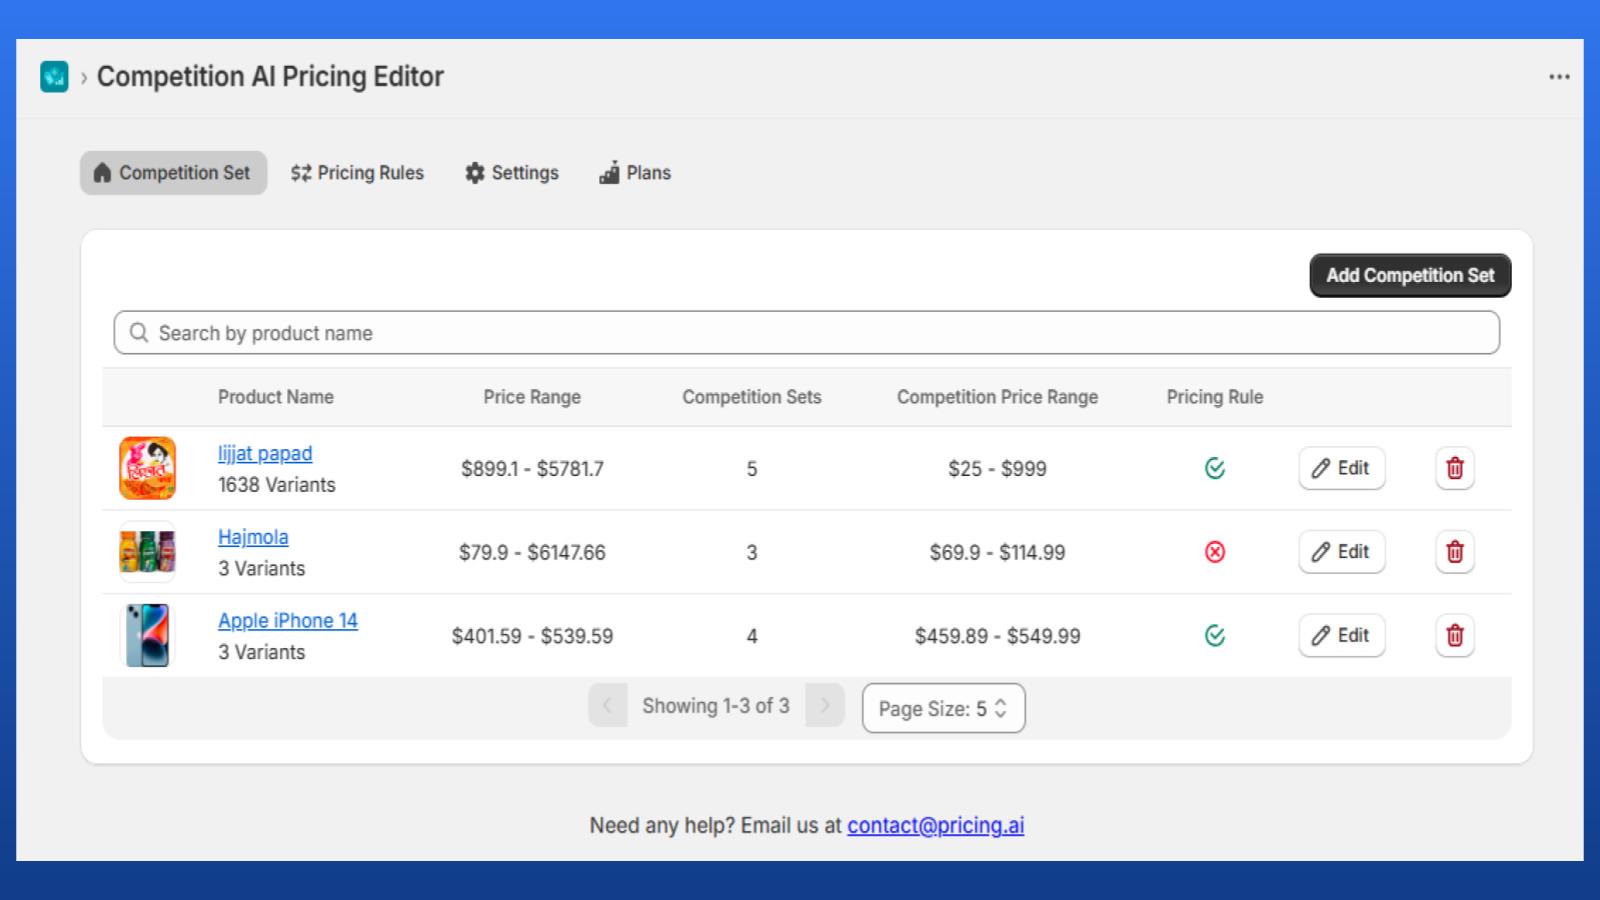Viewport: 1600px width, 900px height.
Task: Delete the Hajmola competition set
Action: tap(1455, 552)
